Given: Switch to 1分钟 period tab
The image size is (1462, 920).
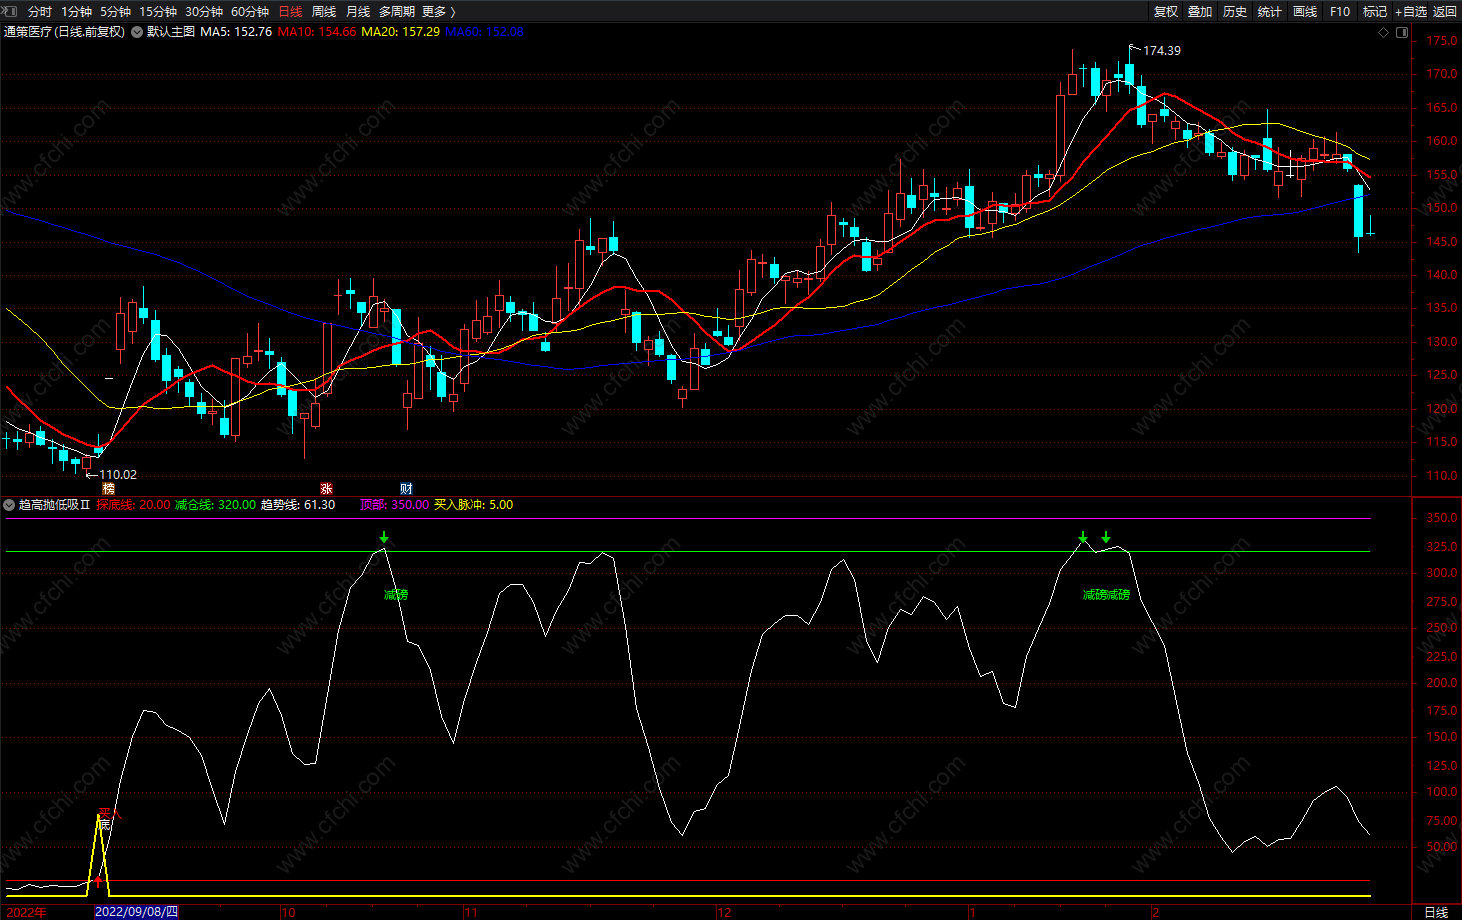Looking at the screenshot, I should pos(76,12).
